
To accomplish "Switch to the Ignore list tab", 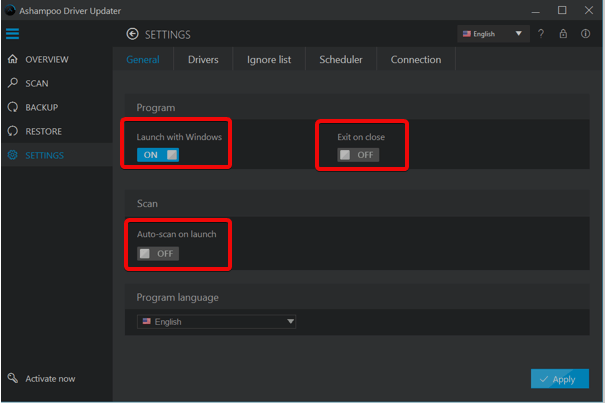I will coord(269,60).
